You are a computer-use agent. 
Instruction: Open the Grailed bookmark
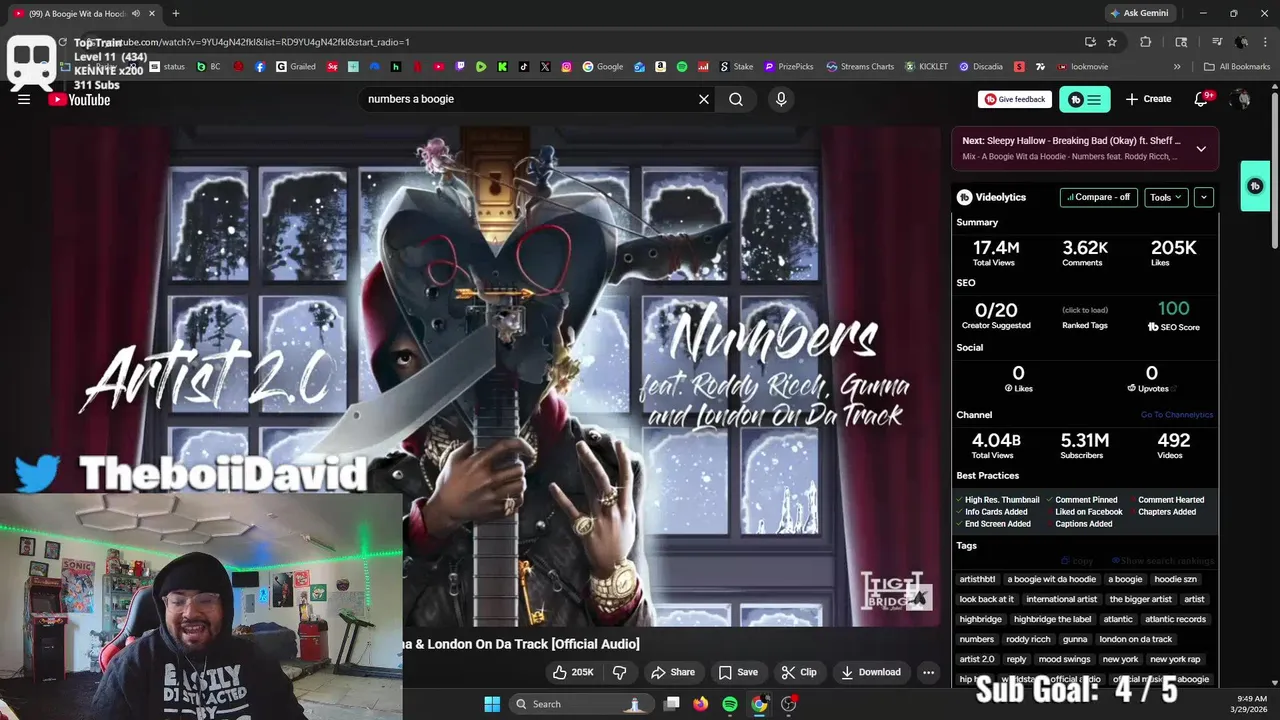tap(295, 67)
